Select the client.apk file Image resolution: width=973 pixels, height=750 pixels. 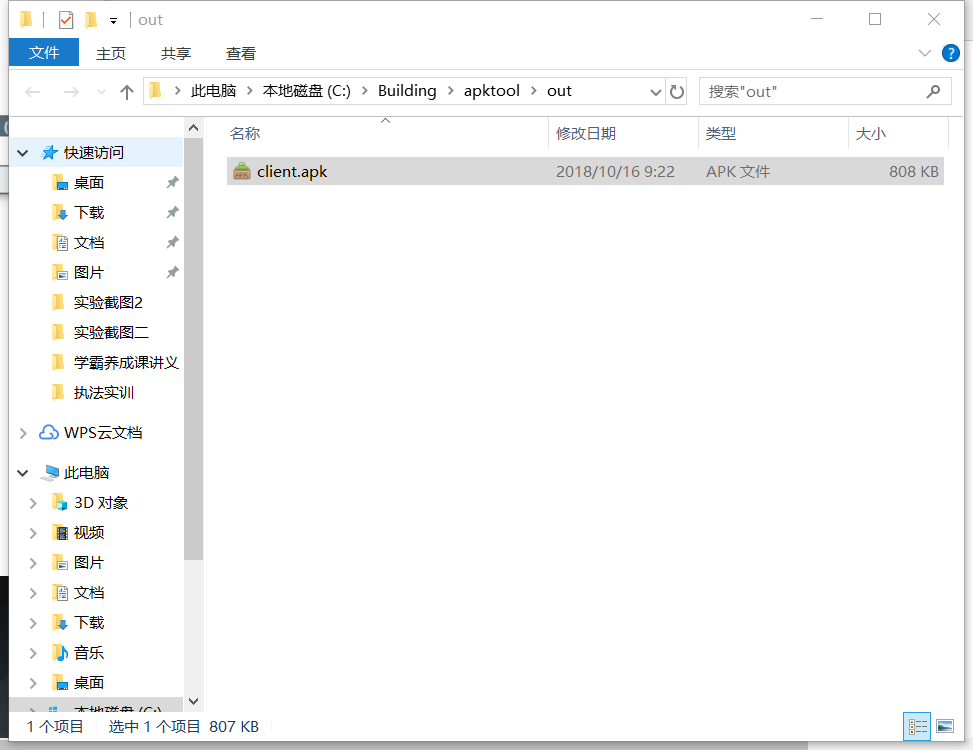point(585,171)
